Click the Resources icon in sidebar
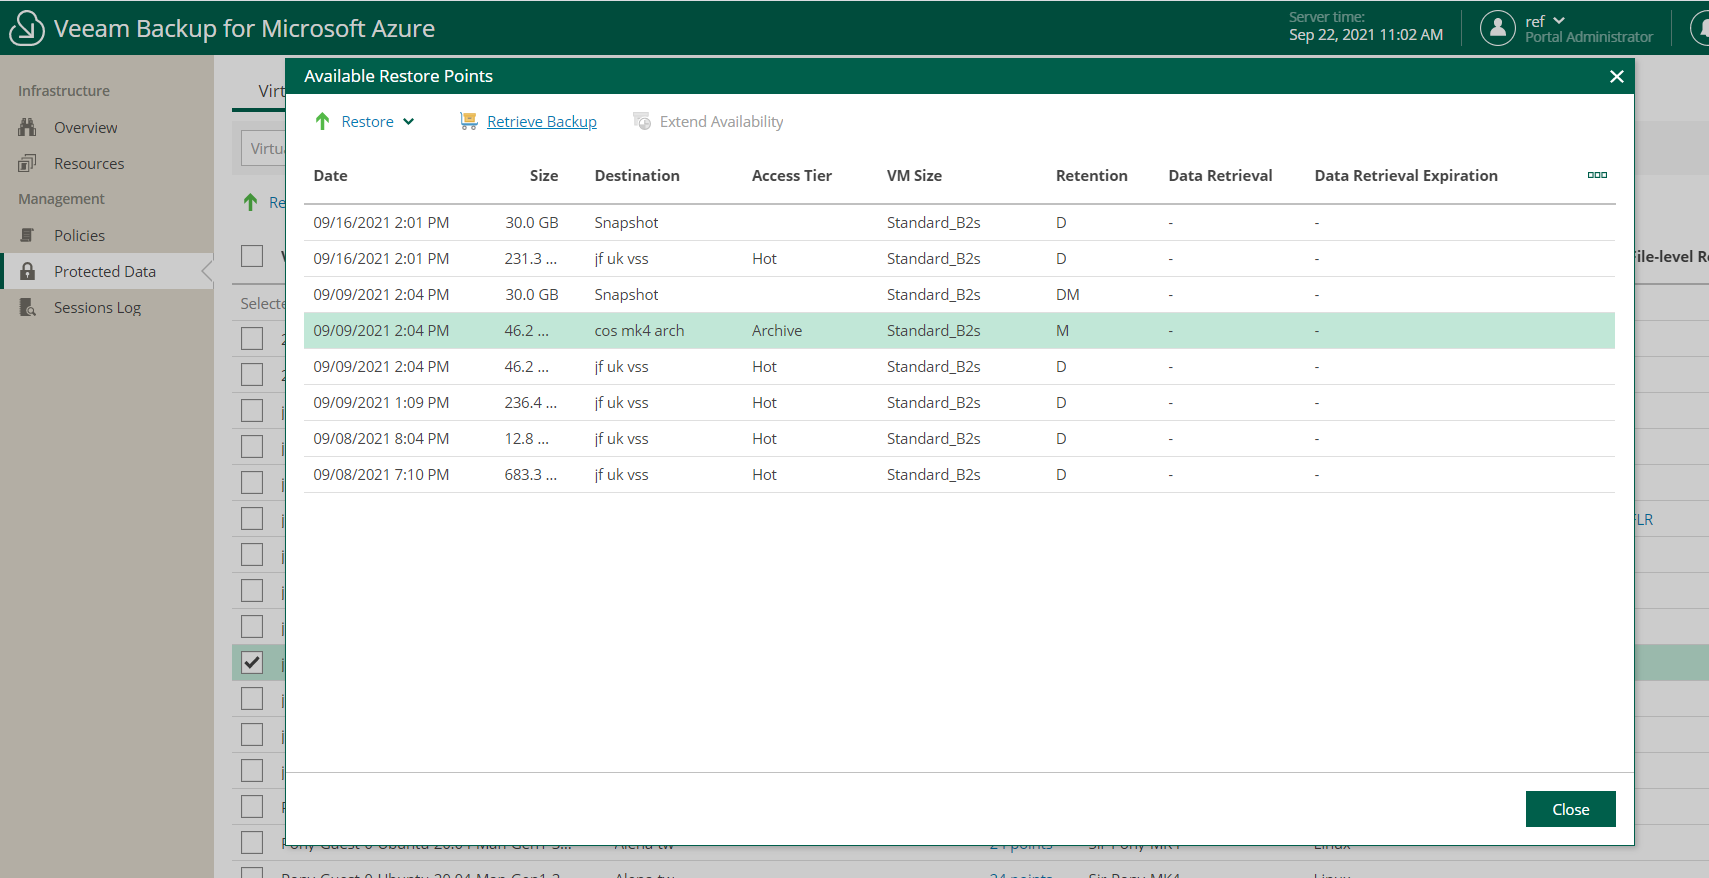 [28, 163]
